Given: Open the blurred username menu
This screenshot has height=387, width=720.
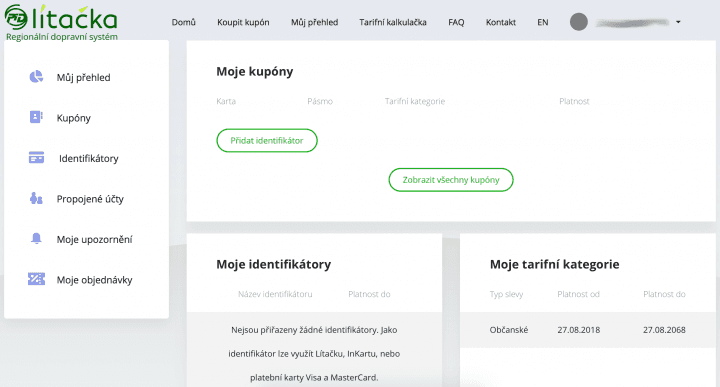Looking at the screenshot, I should pos(632,22).
